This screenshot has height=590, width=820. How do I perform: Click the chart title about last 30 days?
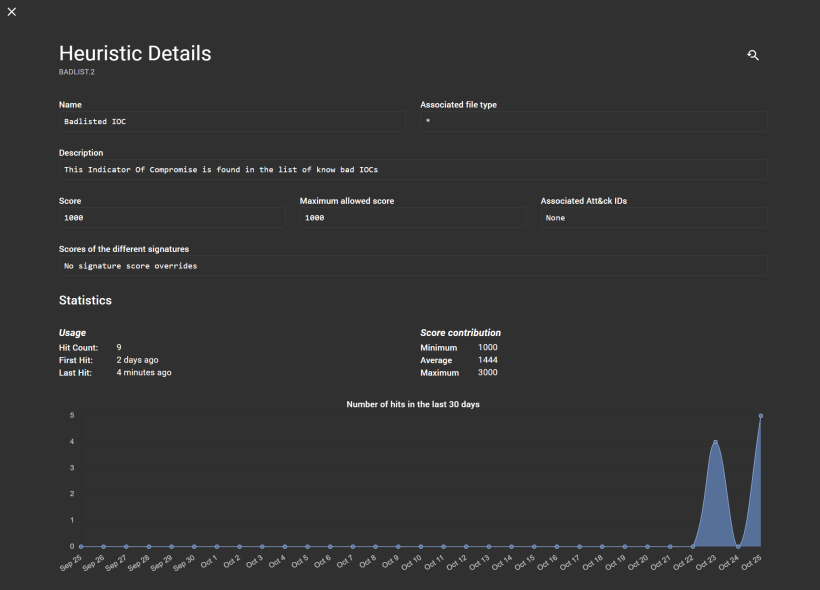[x=413, y=404]
